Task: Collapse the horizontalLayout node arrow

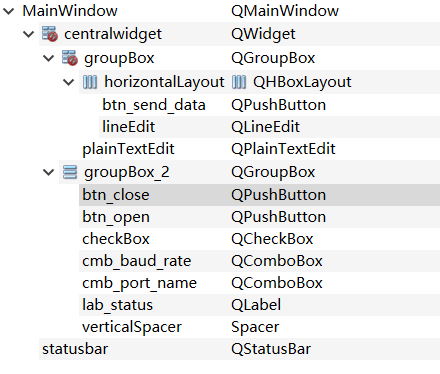Action: pyautogui.click(x=69, y=82)
